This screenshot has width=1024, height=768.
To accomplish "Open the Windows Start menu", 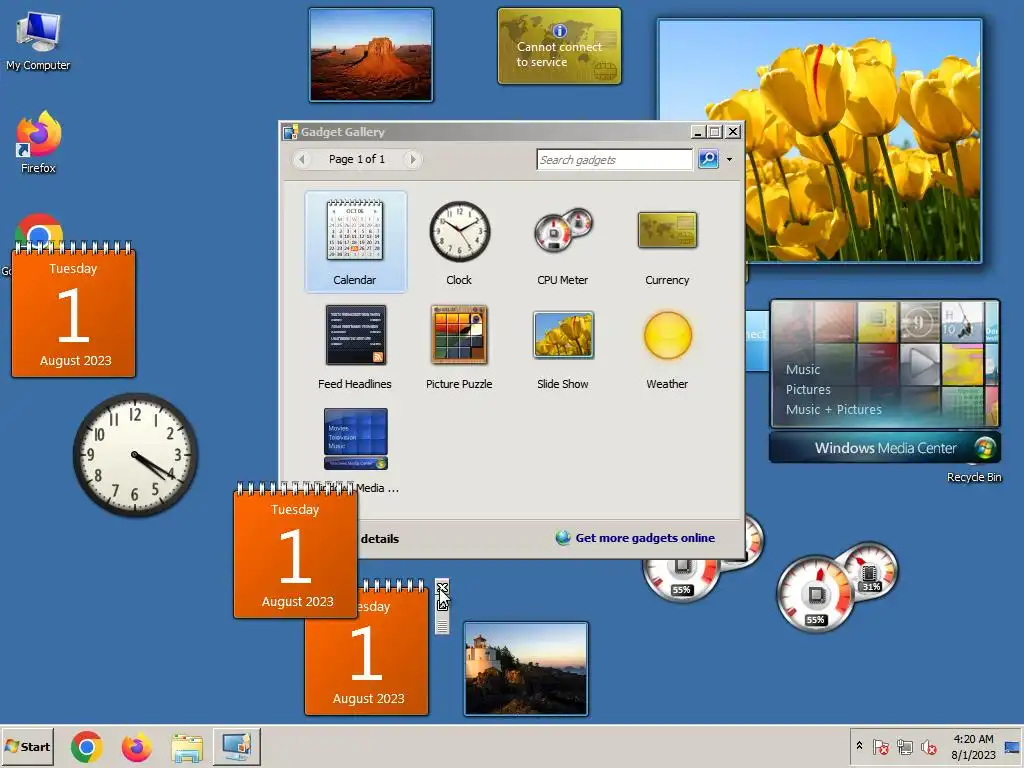I will click(x=27, y=746).
